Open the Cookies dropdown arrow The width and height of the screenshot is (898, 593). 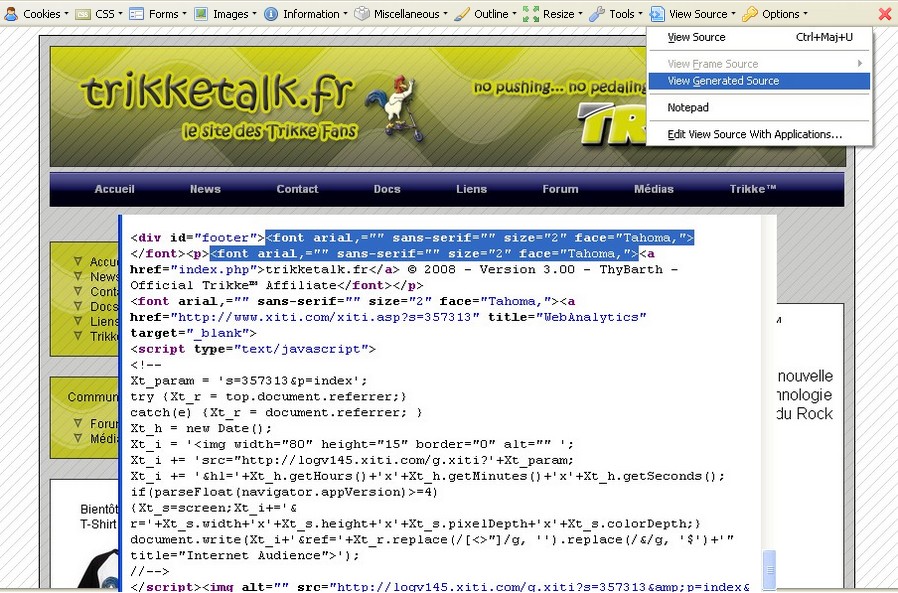click(66, 14)
